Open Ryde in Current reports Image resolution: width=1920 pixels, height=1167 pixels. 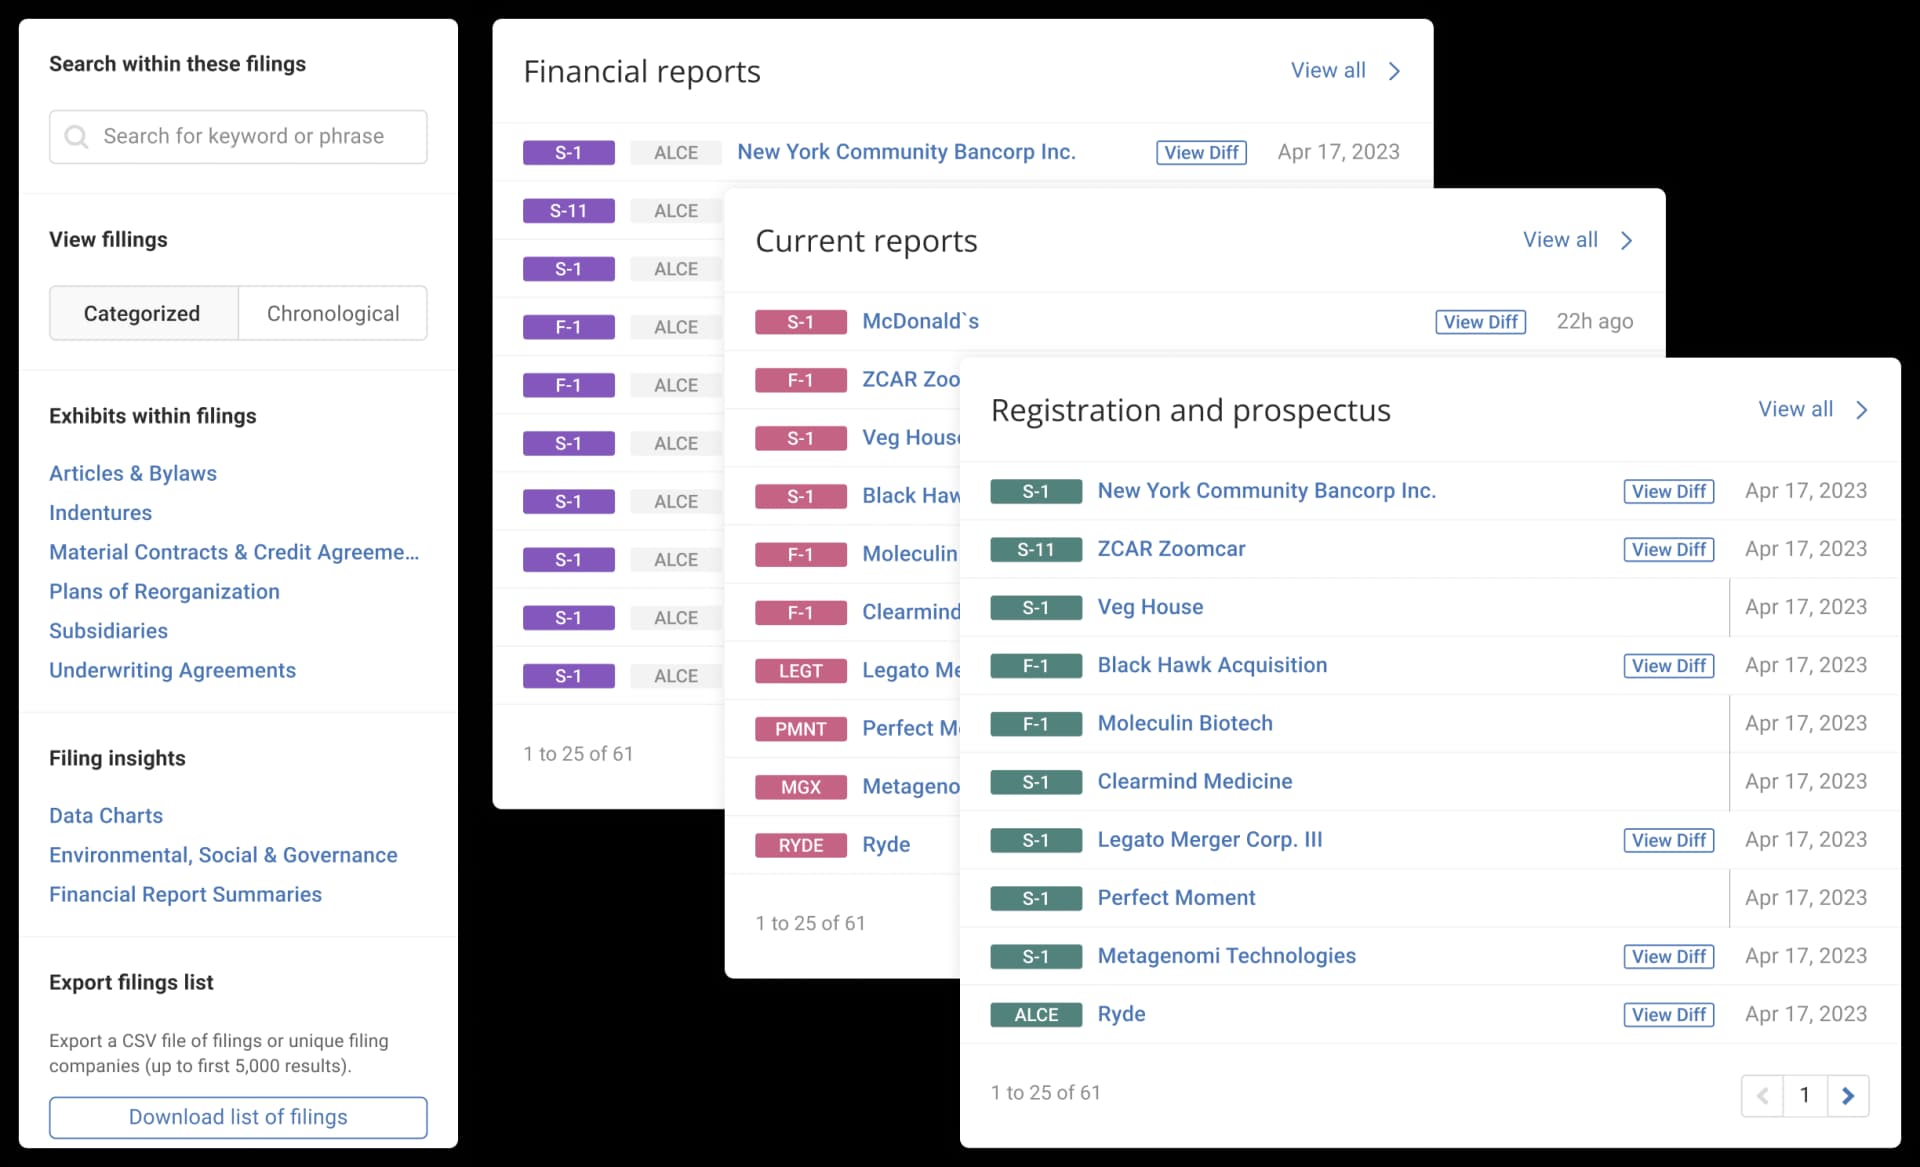[x=886, y=844]
